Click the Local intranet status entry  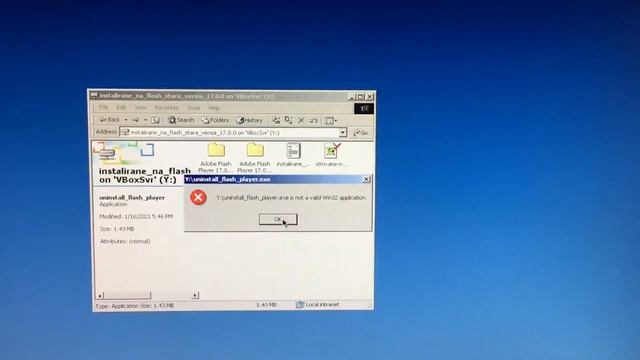(x=318, y=304)
